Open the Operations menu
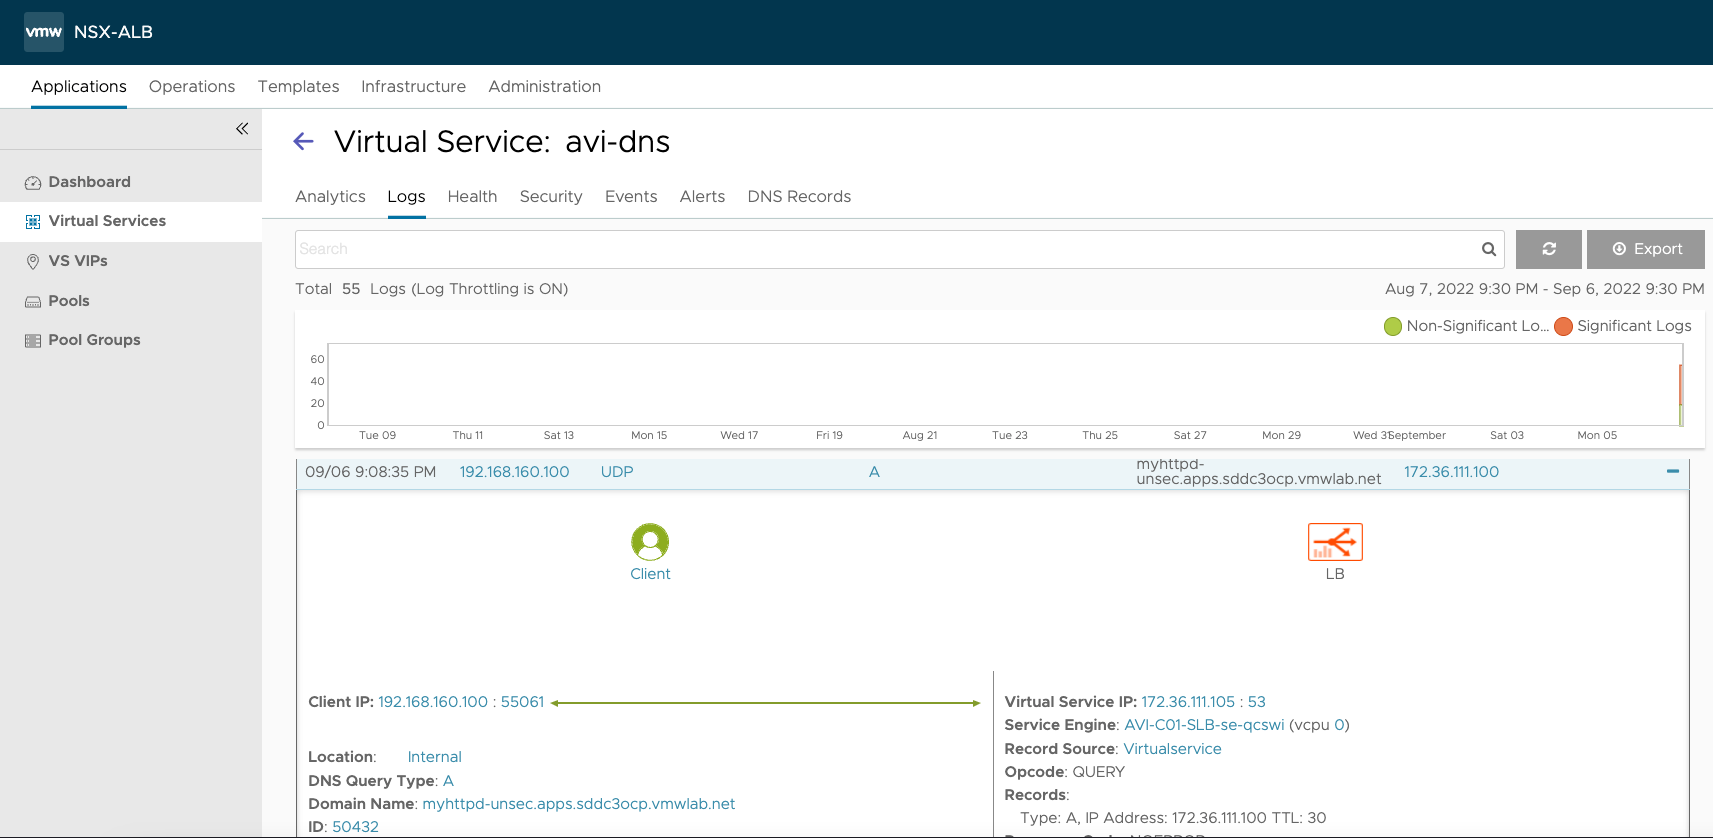 192,87
